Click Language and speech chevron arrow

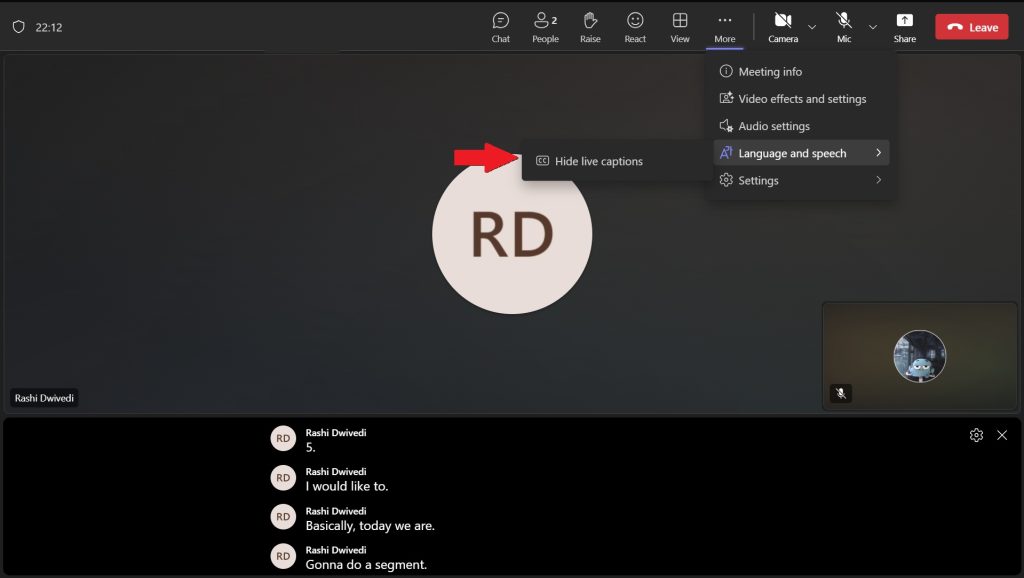[x=878, y=153]
